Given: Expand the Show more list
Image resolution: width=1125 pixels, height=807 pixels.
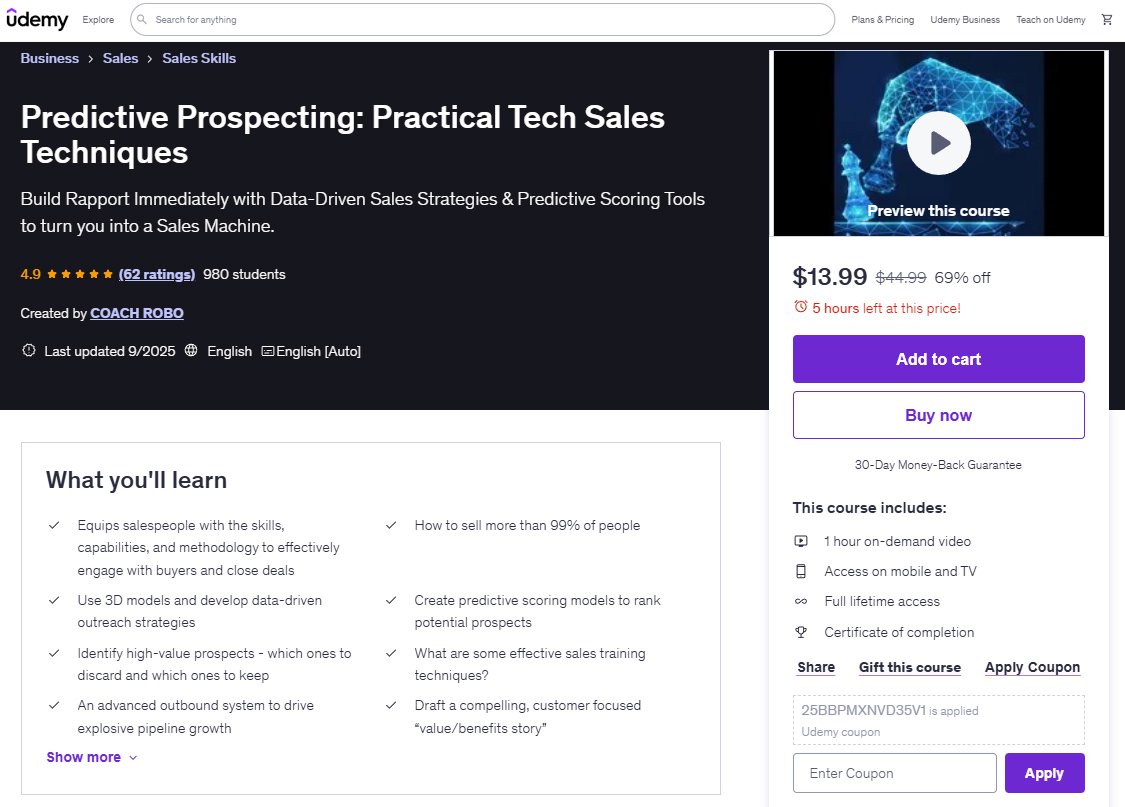Looking at the screenshot, I should [x=92, y=757].
